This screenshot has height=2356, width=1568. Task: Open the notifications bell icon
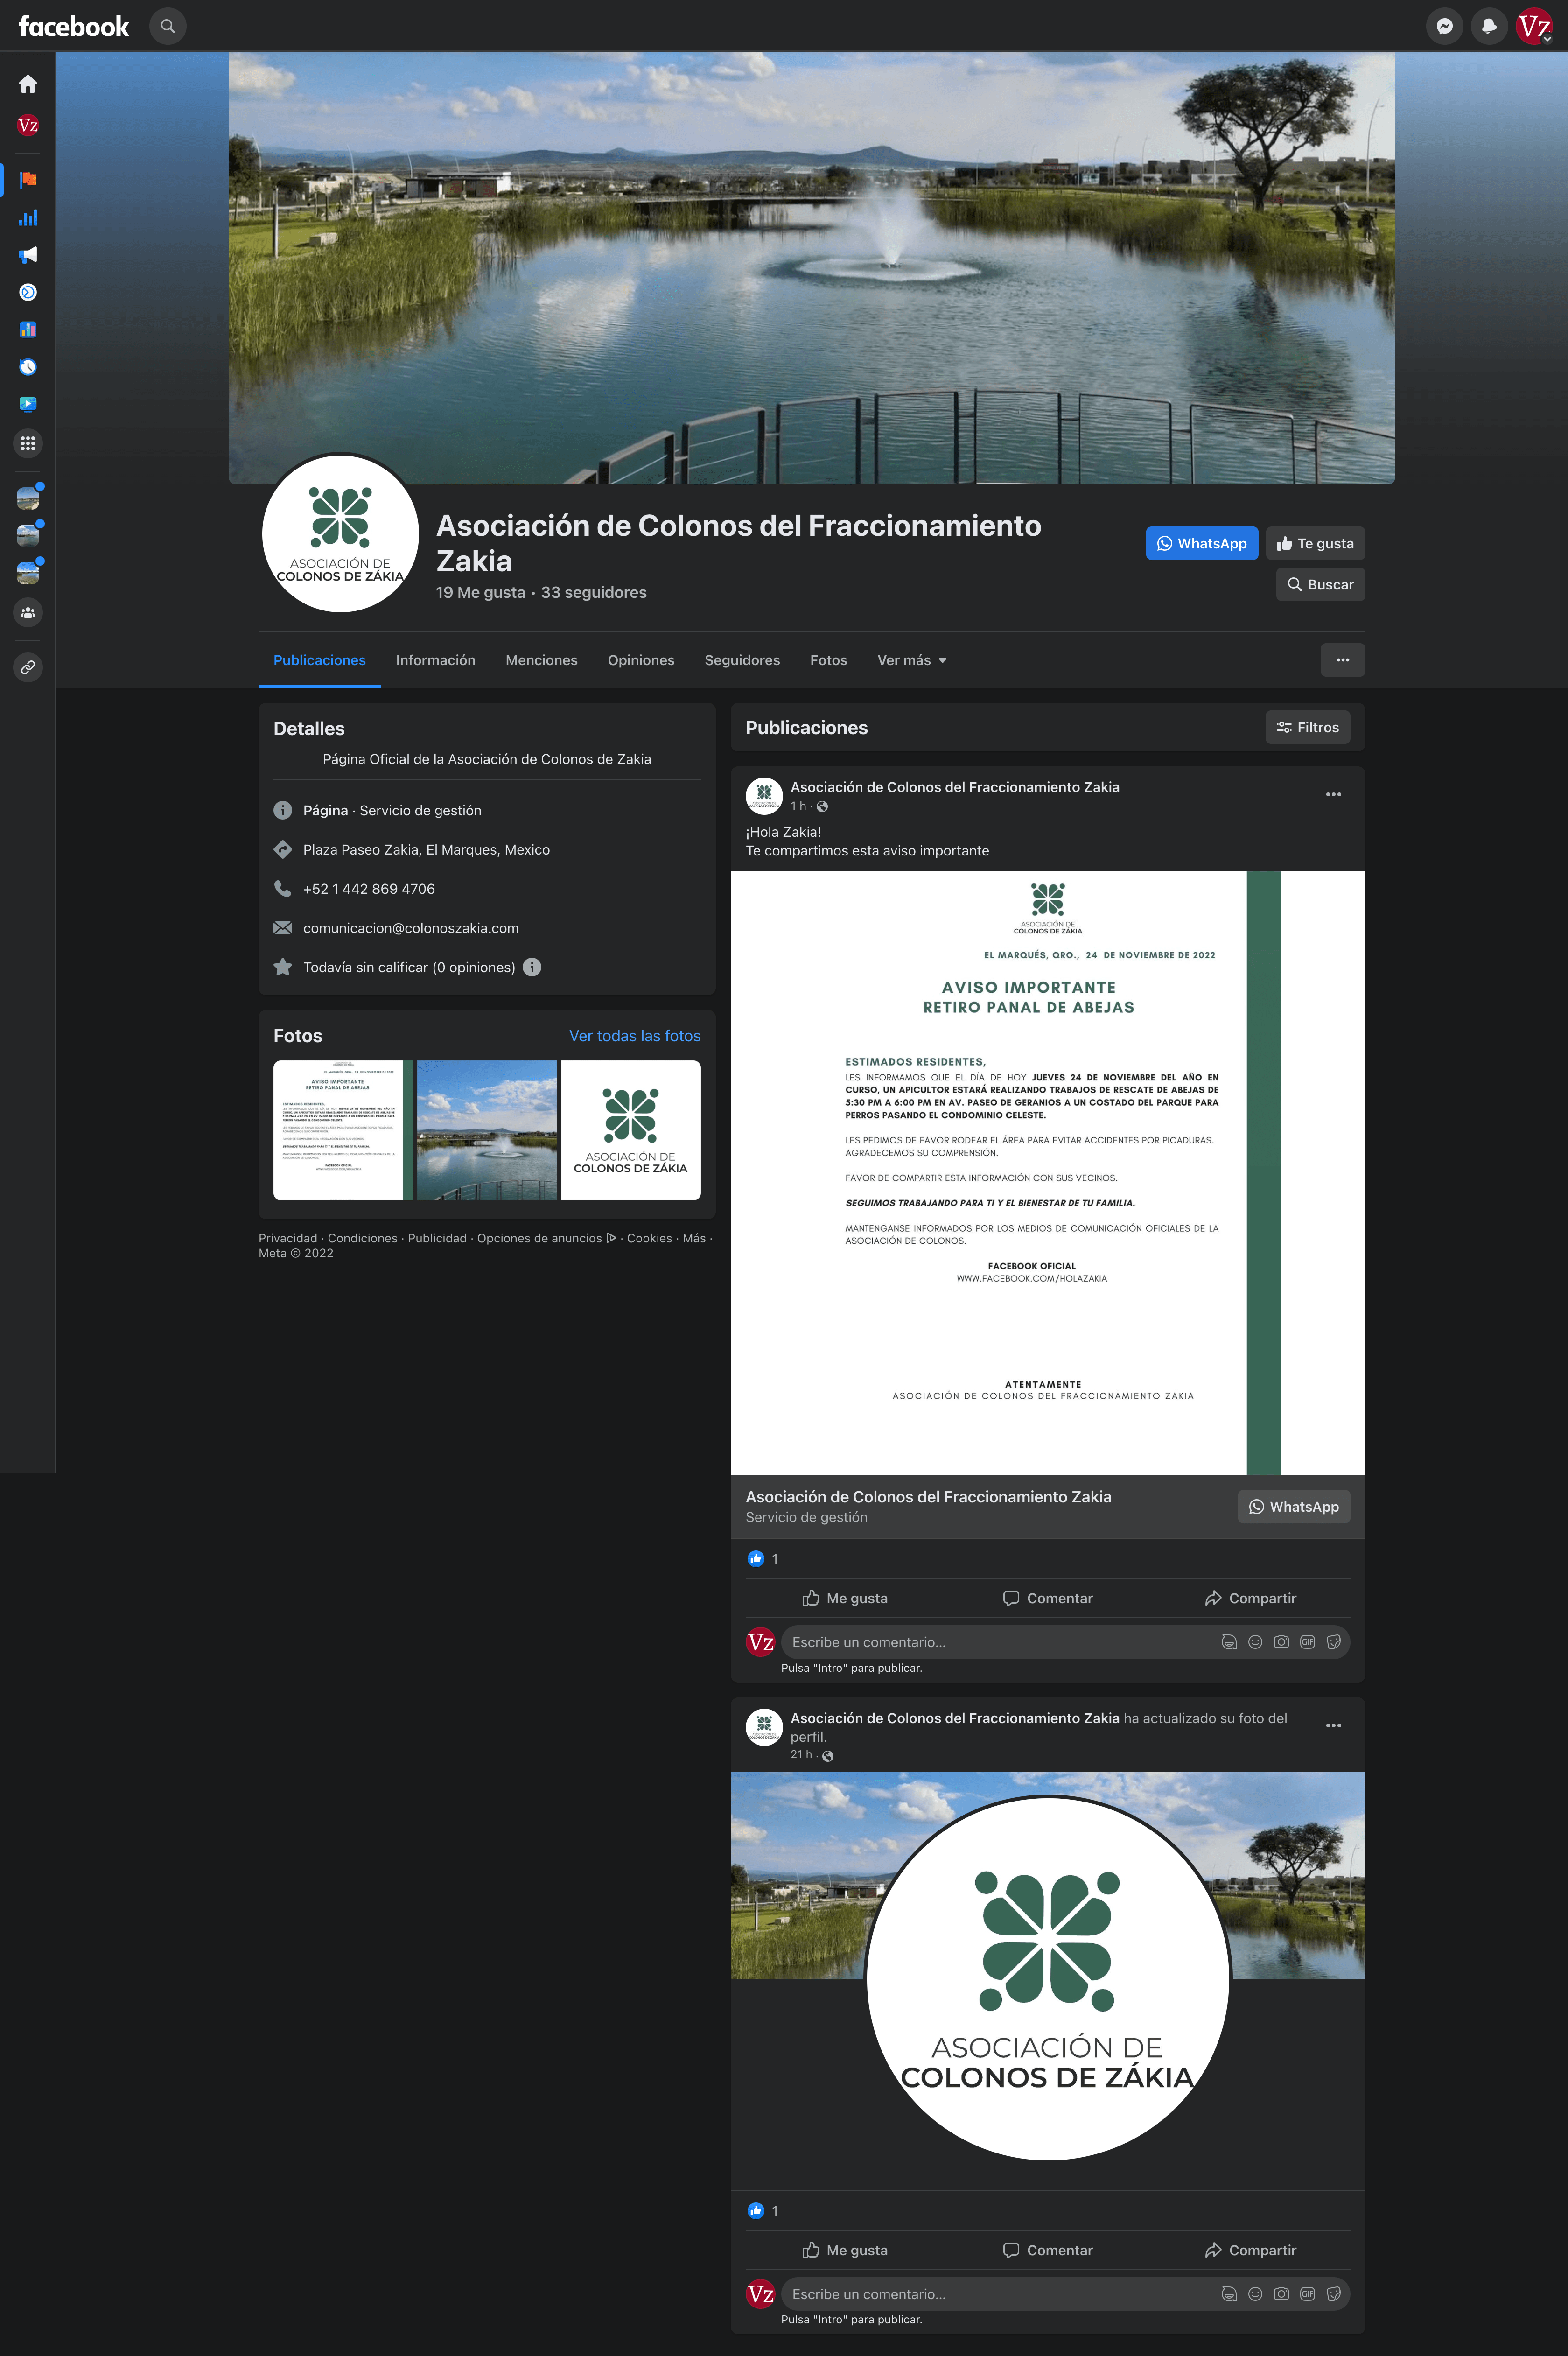pos(1489,26)
